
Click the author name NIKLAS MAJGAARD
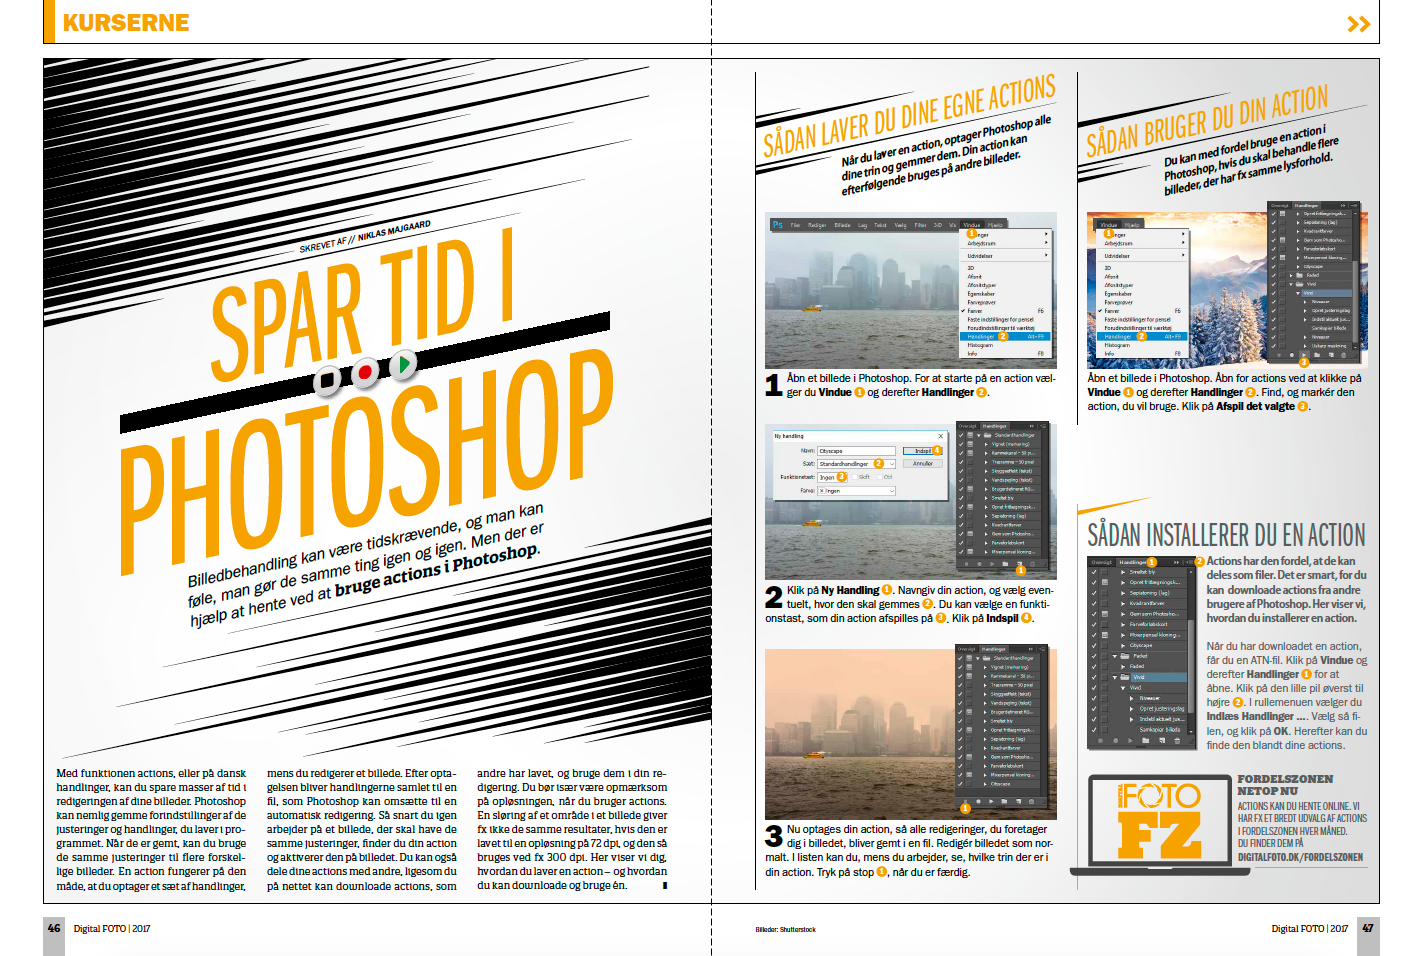394,231
